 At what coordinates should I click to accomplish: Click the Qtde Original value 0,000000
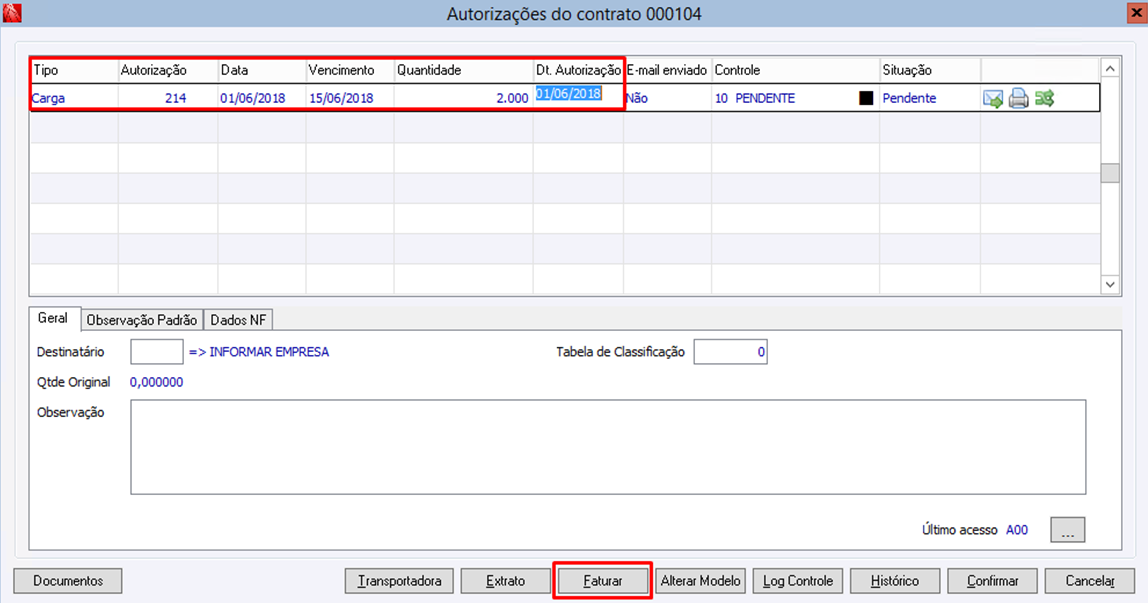click(x=157, y=382)
